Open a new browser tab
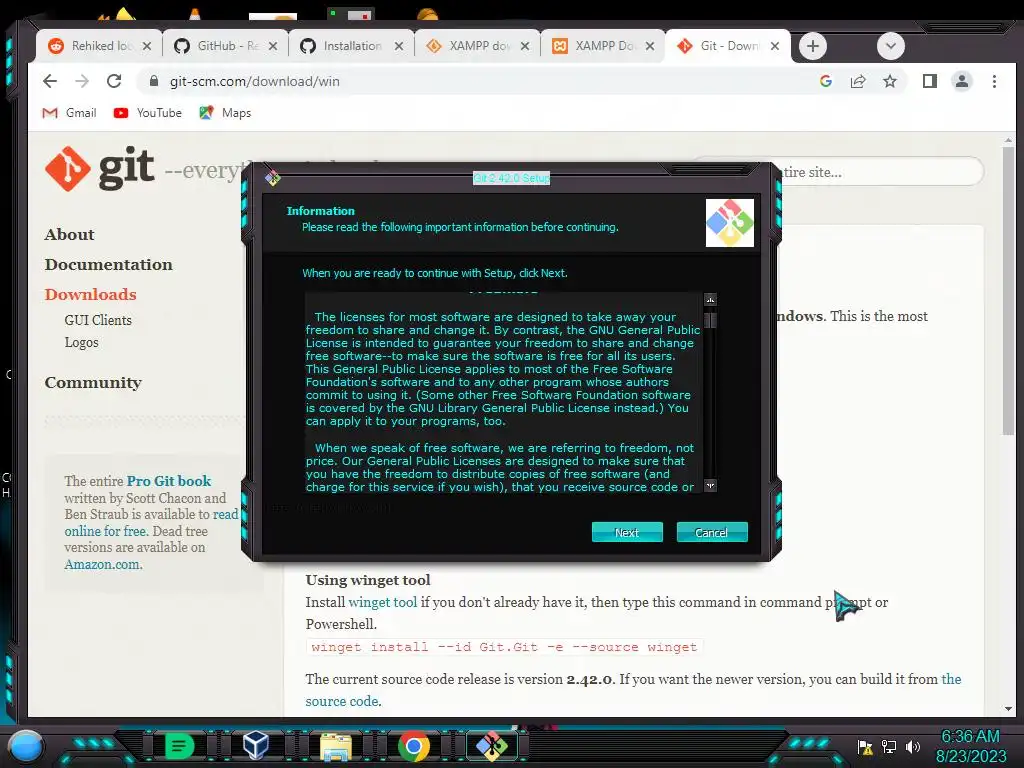This screenshot has height=768, width=1024. point(812,46)
